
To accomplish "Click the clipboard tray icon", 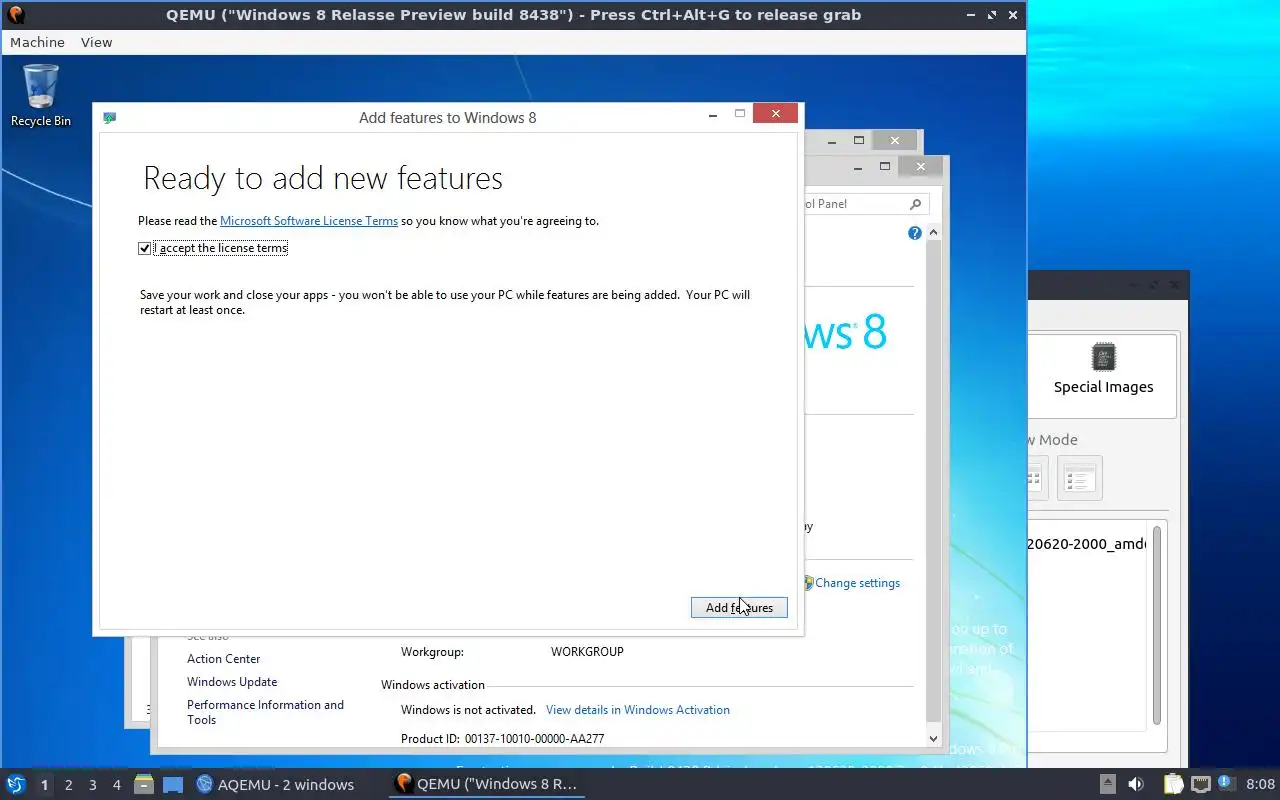I will pyautogui.click(x=1173, y=784).
